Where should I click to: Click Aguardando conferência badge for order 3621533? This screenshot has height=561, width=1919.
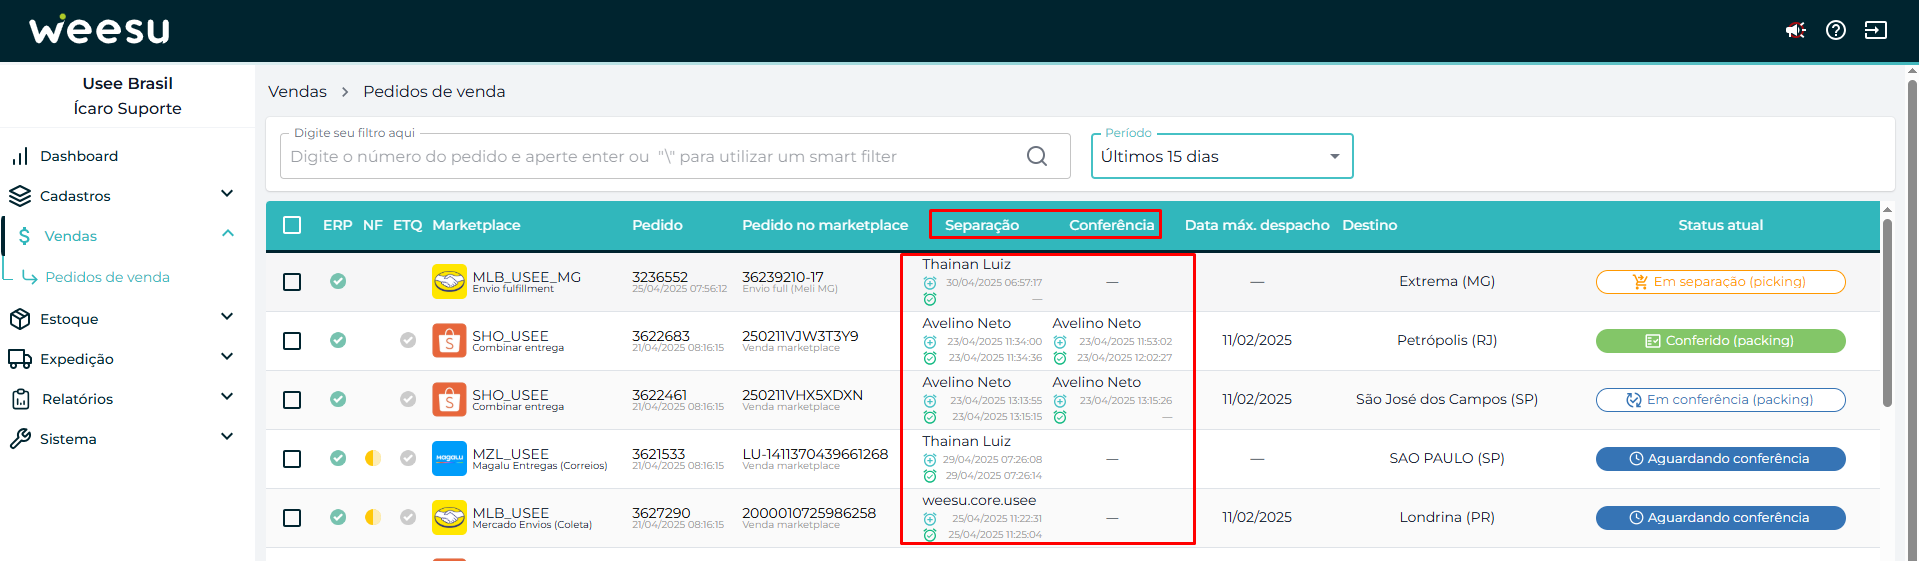point(1720,459)
